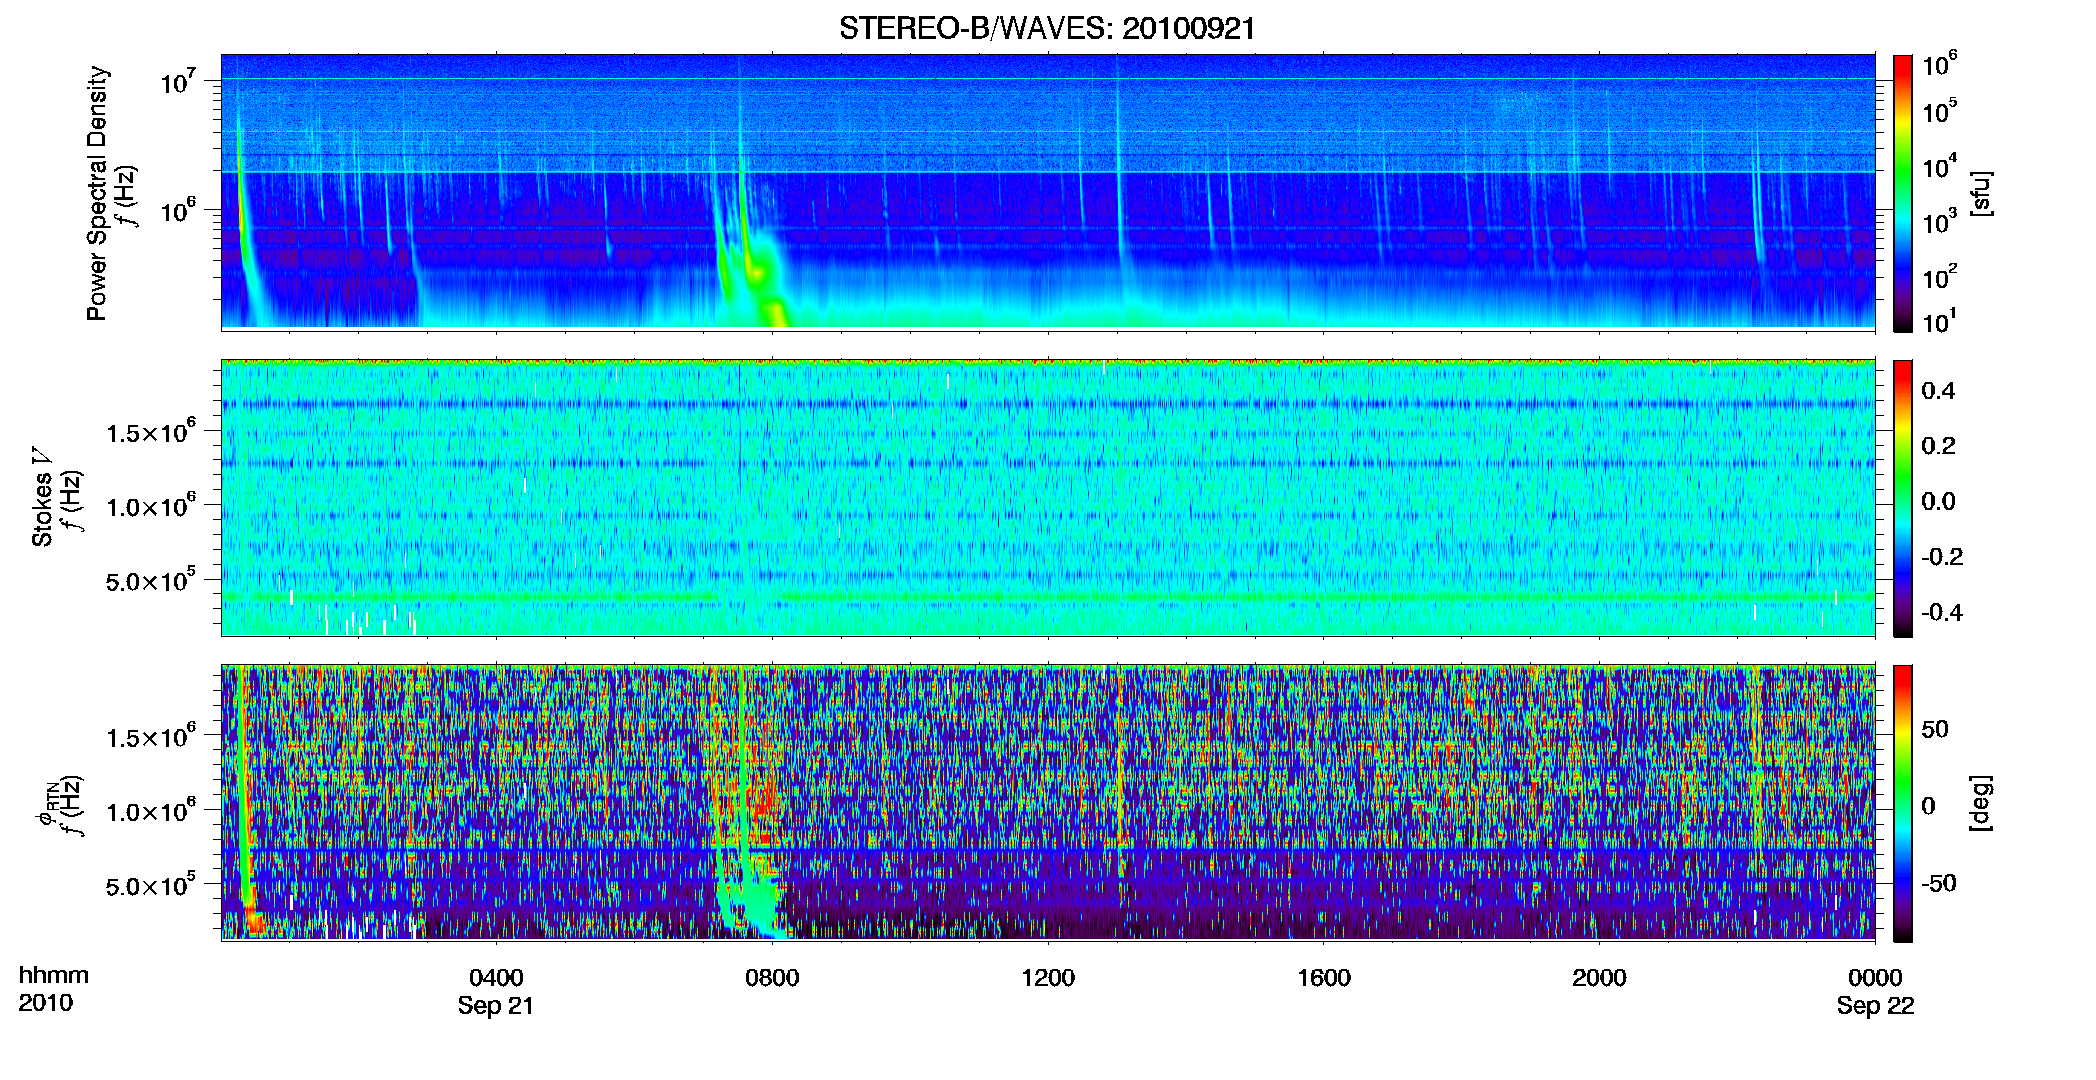
Task: Click the 1.5×10^6 tick on Stokes V axis
Action: click(151, 432)
